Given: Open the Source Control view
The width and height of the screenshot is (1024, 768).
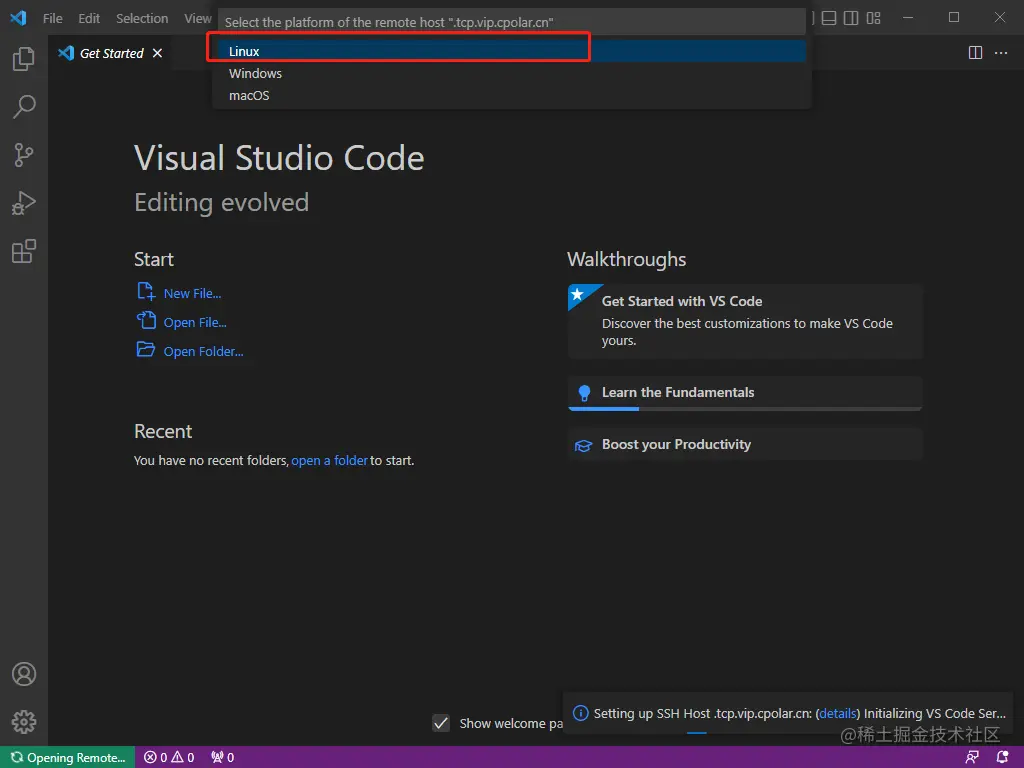Looking at the screenshot, I should (x=24, y=155).
